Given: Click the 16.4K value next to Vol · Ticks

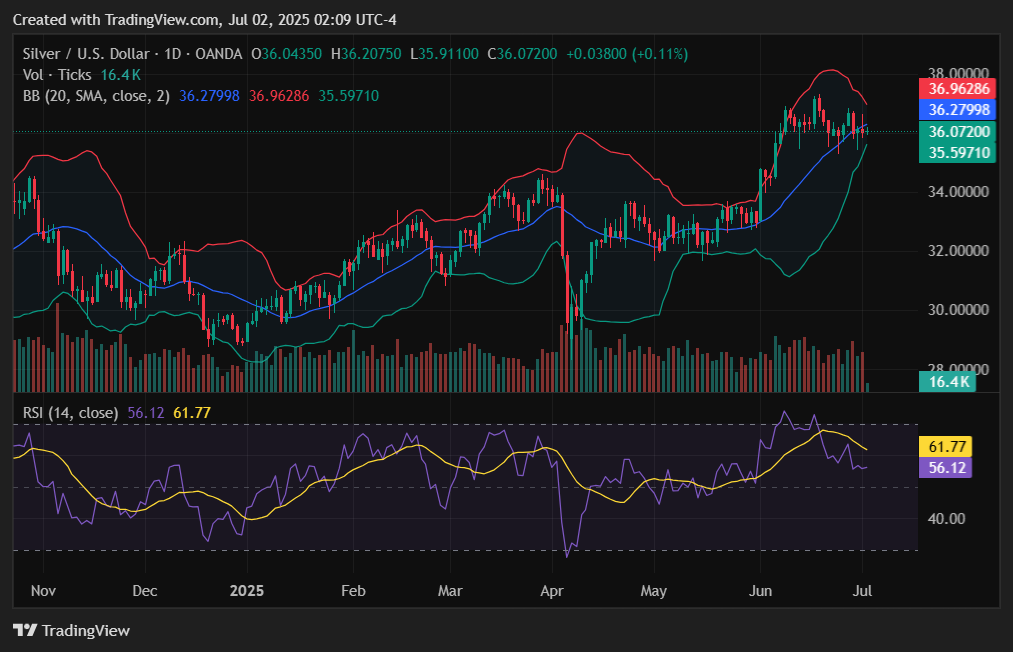Looking at the screenshot, I should coord(121,75).
